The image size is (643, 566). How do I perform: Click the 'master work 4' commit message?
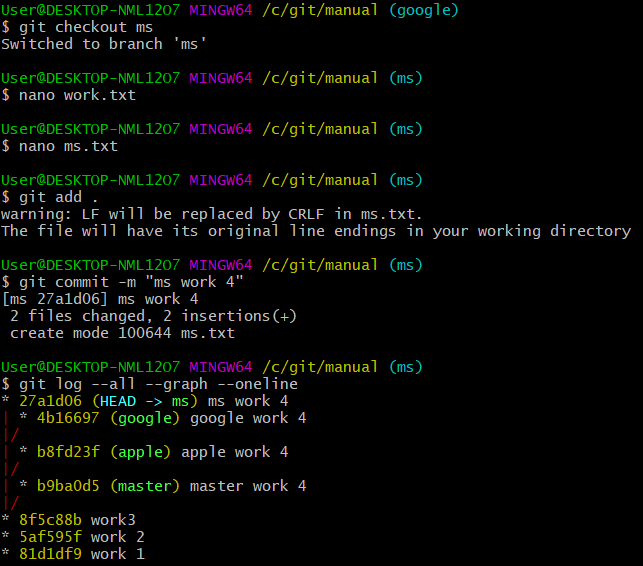coord(248,486)
